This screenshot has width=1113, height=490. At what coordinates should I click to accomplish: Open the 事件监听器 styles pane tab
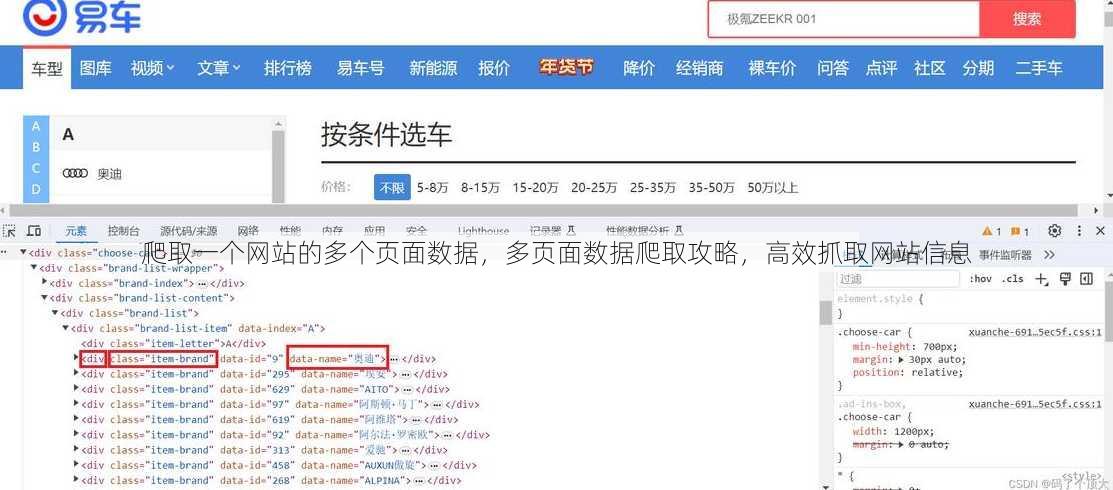(1005, 254)
